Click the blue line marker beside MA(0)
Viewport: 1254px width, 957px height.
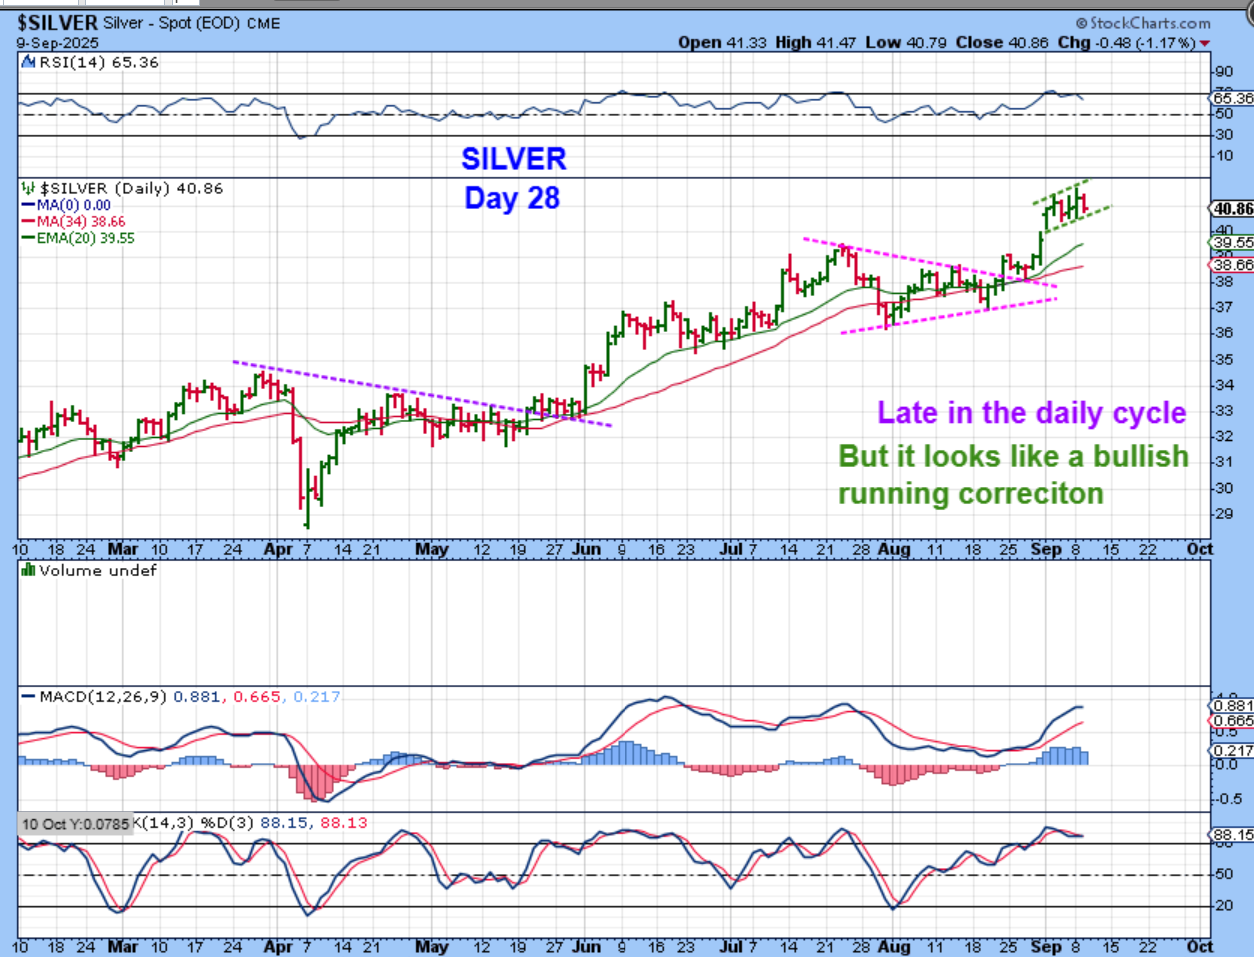tap(29, 205)
